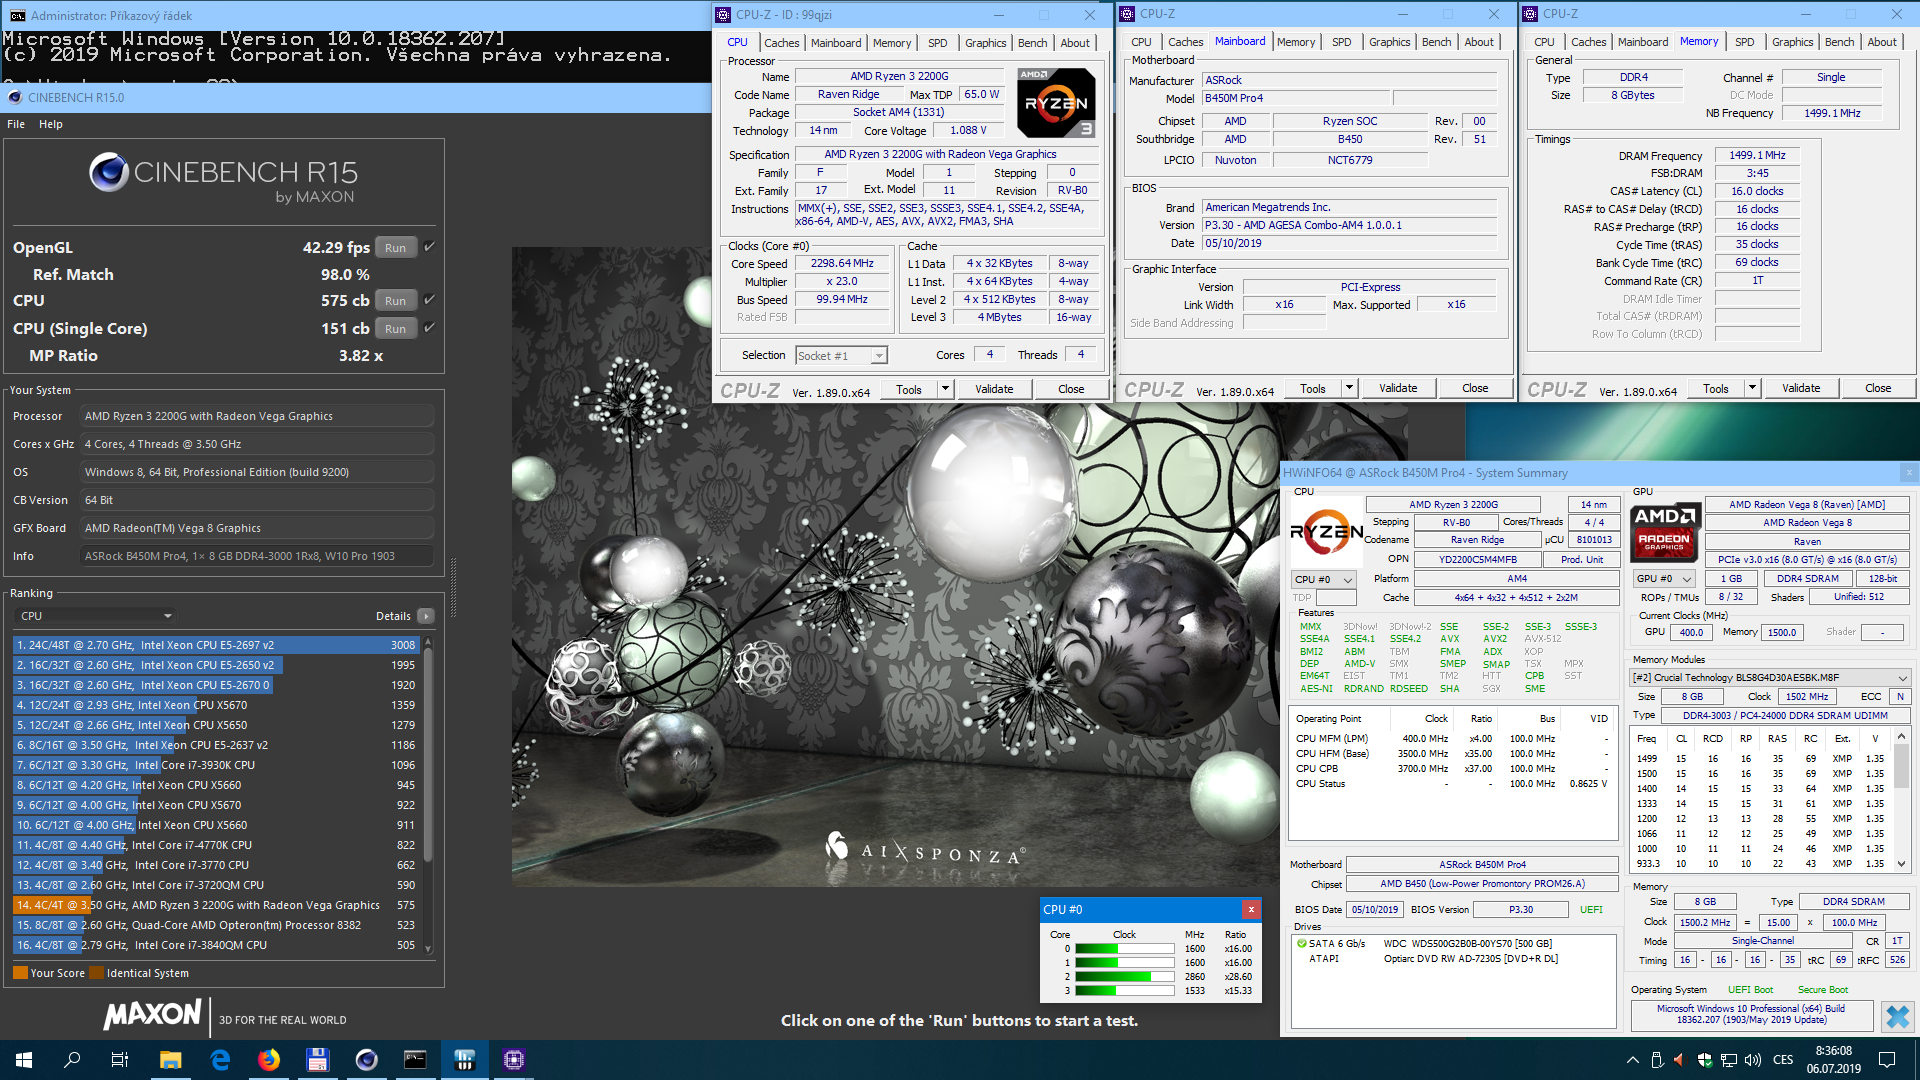
Task: Click the SATA drive entry WDC WDS500G2B0B
Action: (1453, 943)
